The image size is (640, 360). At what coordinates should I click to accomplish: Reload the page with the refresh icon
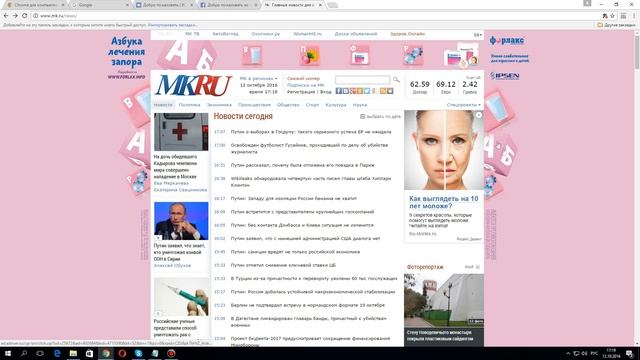24,16
